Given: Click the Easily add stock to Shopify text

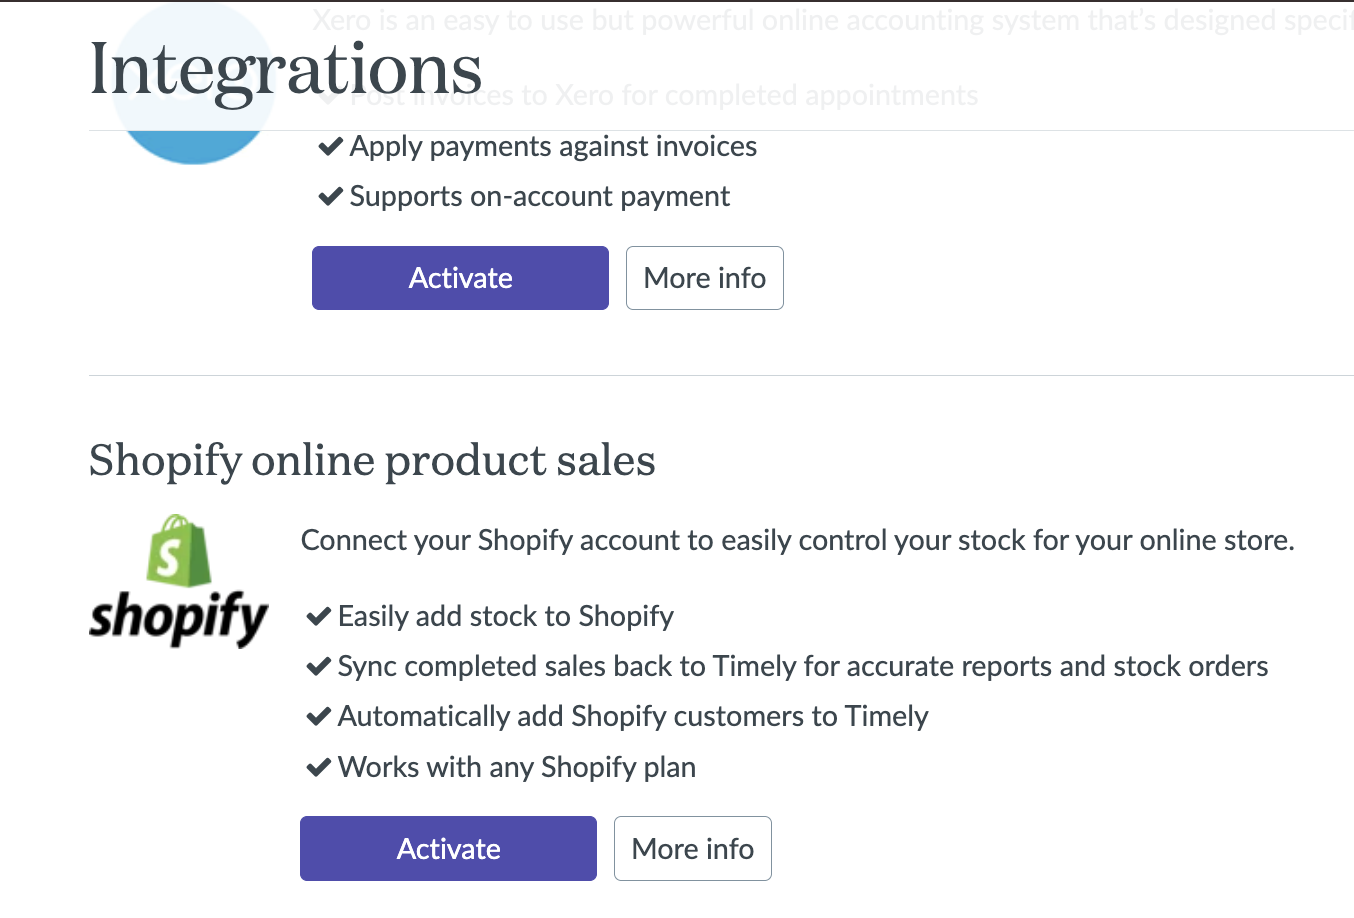Looking at the screenshot, I should 505,617.
